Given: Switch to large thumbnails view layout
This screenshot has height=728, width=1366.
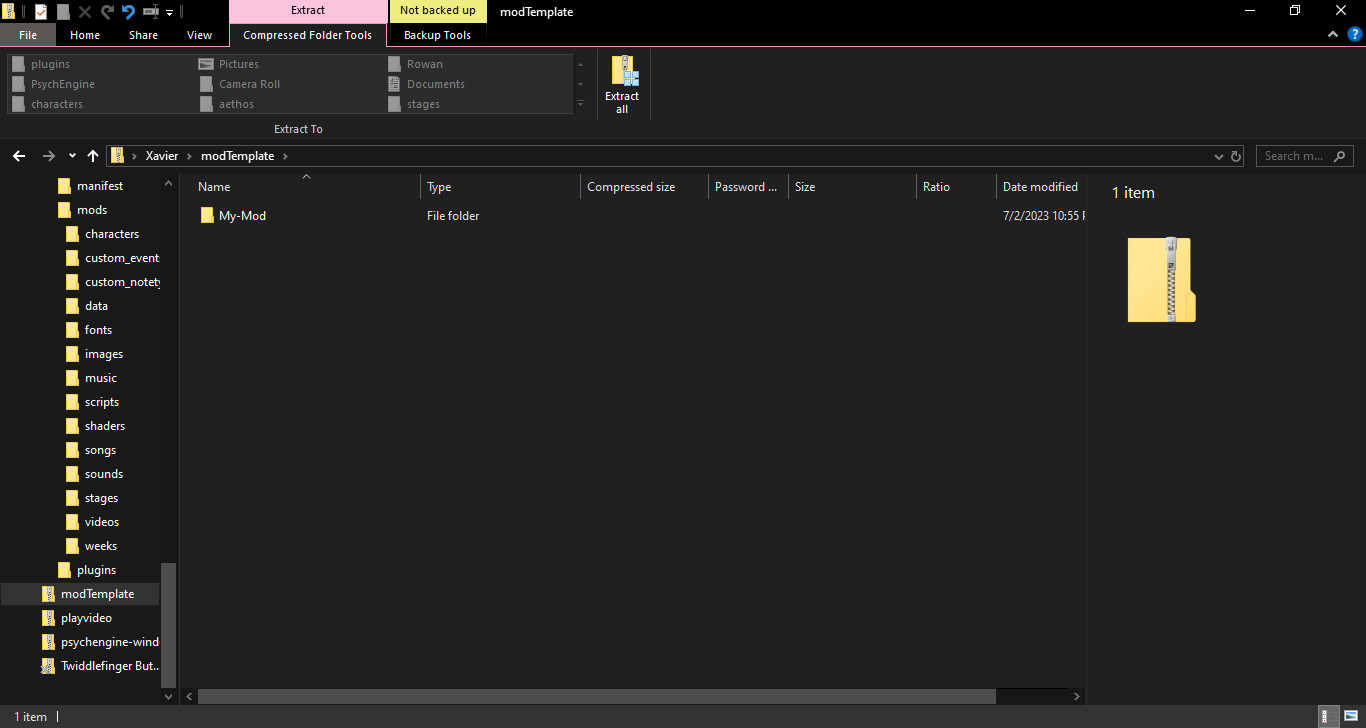Looking at the screenshot, I should (x=1350, y=716).
